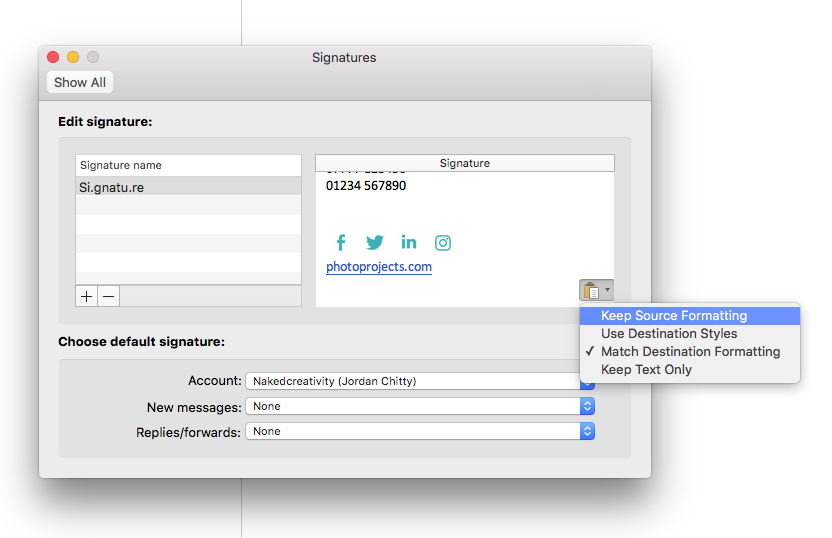Select checked Match Destination Formatting item
This screenshot has height=538, width=832.
[690, 352]
